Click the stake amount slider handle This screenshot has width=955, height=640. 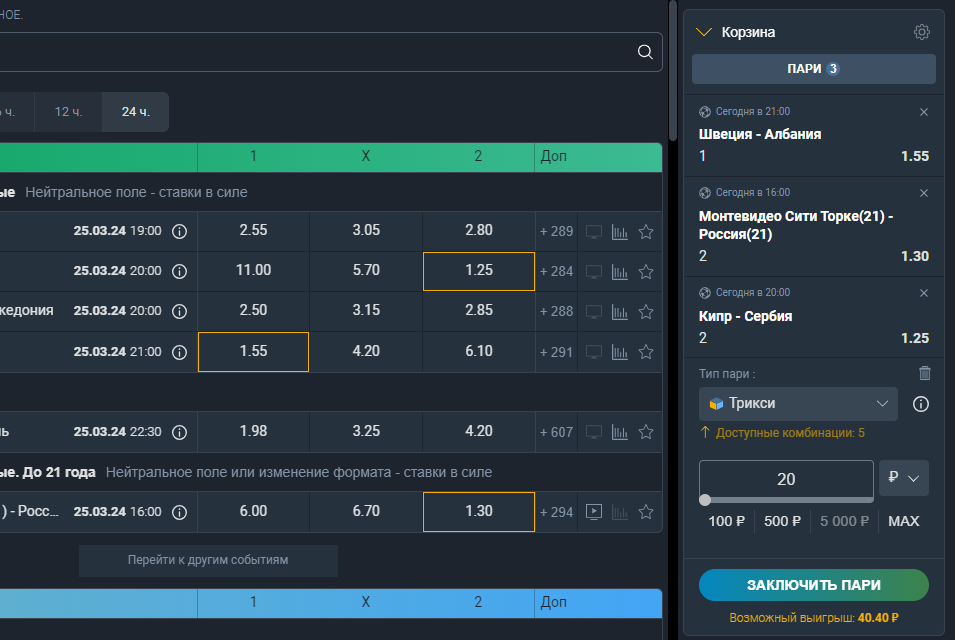point(705,500)
